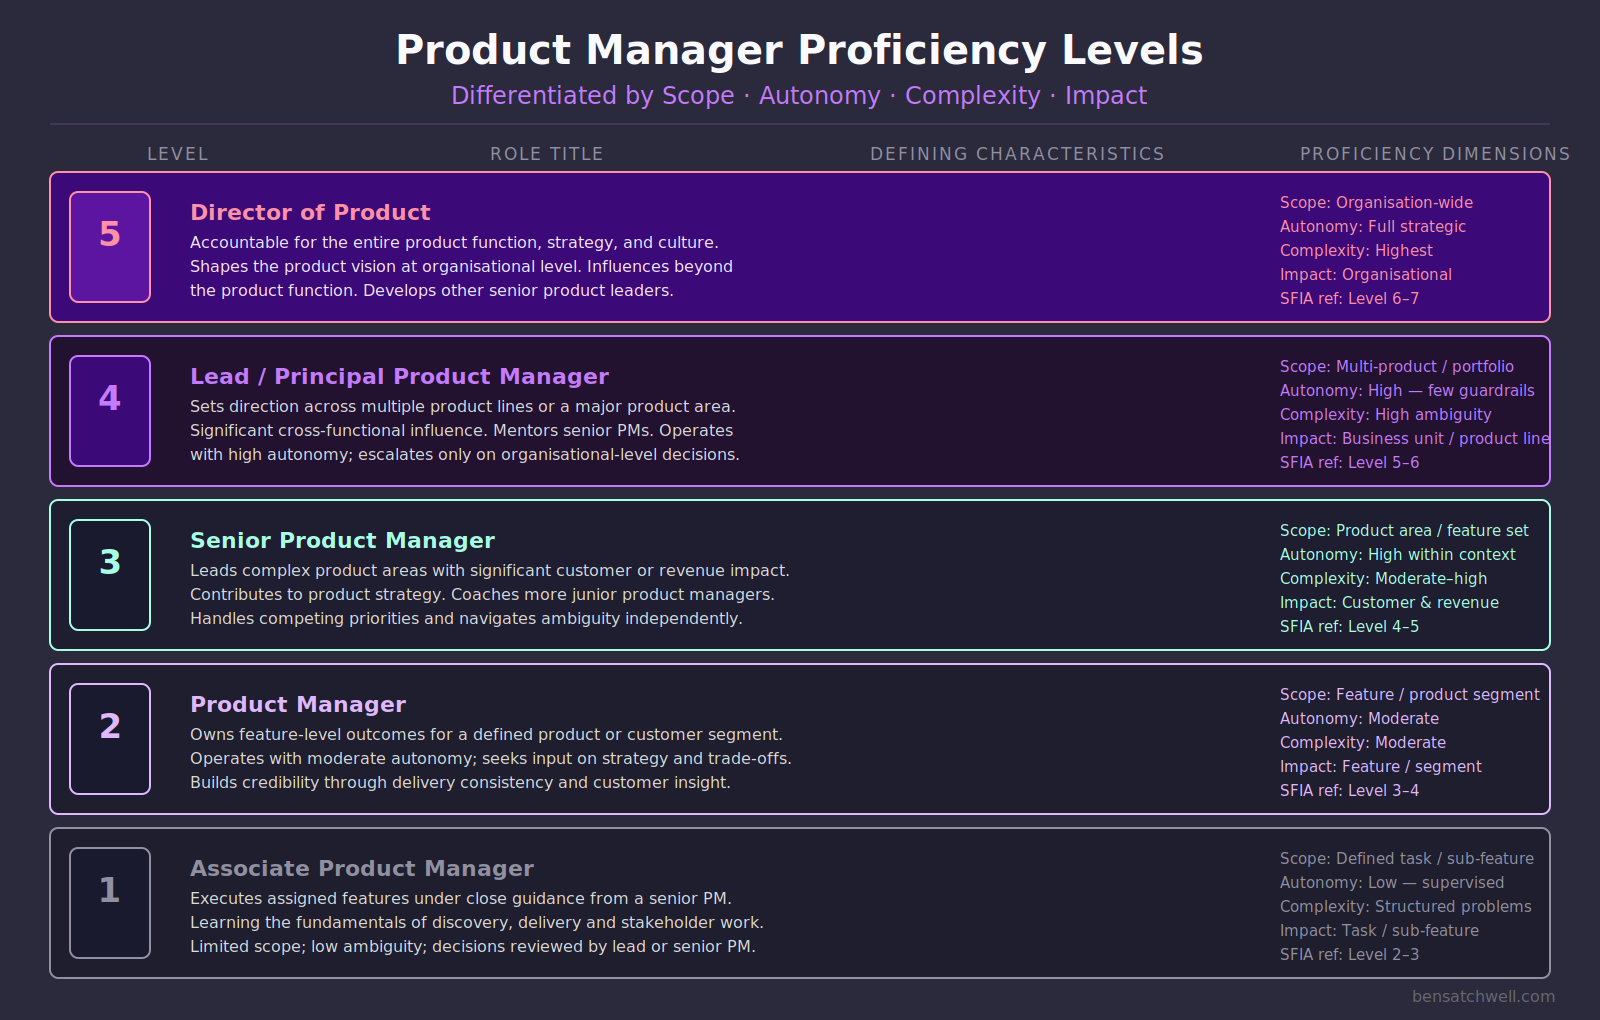Click the line 'Significant cross-functional influence. Mentors senior PMs'

click(x=461, y=431)
